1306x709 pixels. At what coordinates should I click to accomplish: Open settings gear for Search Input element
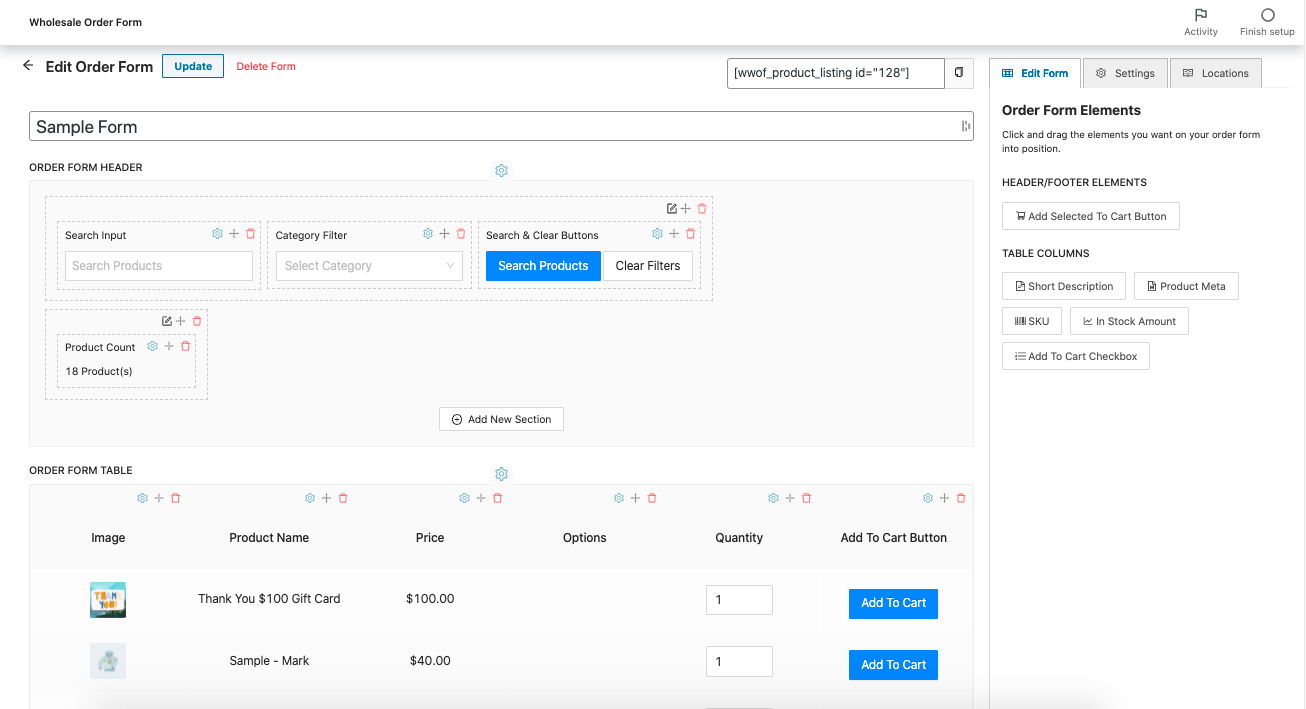pos(217,234)
